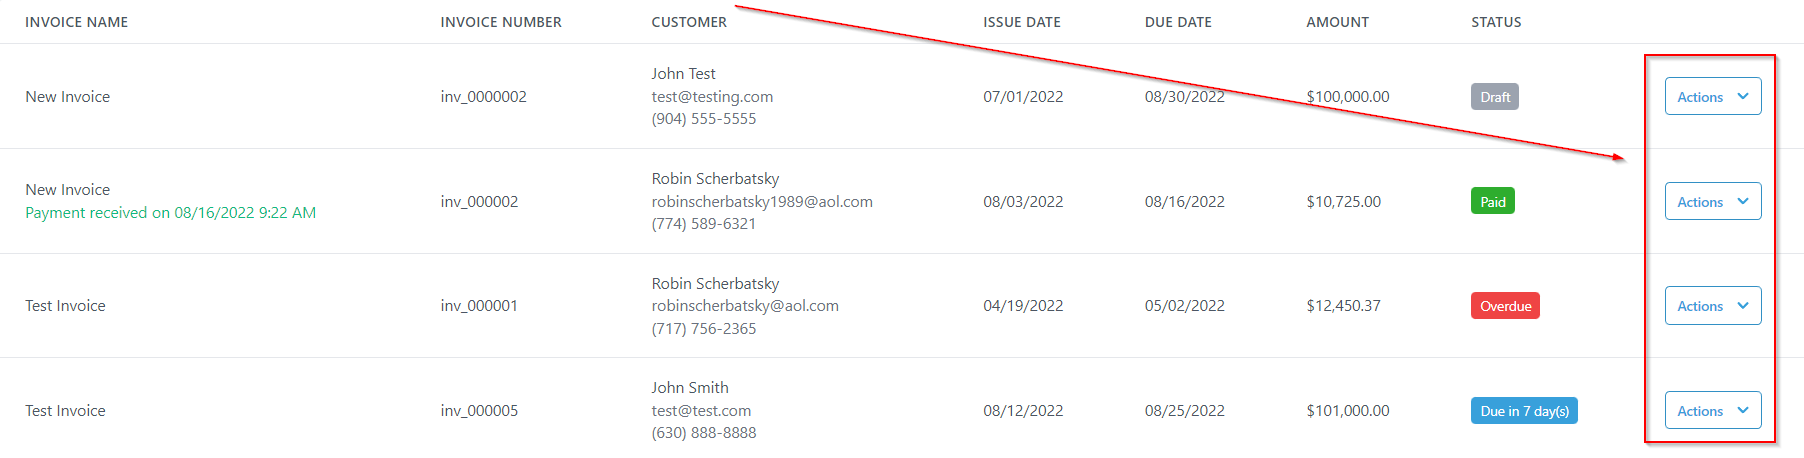Click the green Paid status badge

pyautogui.click(x=1492, y=202)
